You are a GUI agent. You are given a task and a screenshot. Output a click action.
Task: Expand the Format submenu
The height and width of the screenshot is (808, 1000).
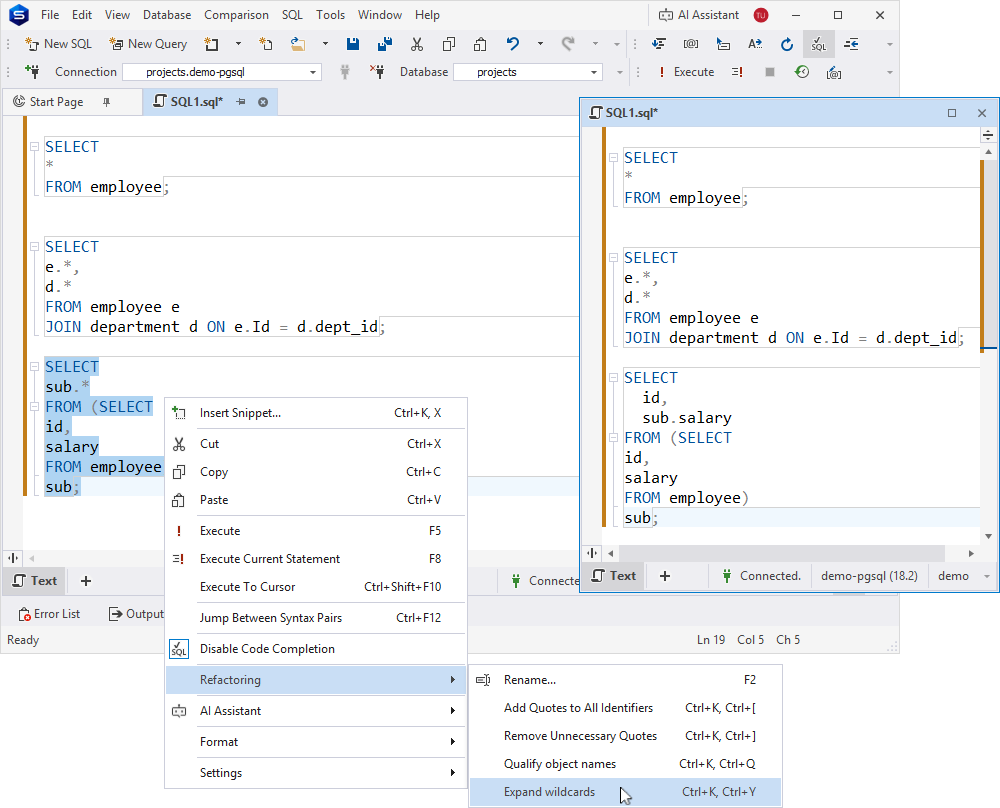tap(316, 742)
